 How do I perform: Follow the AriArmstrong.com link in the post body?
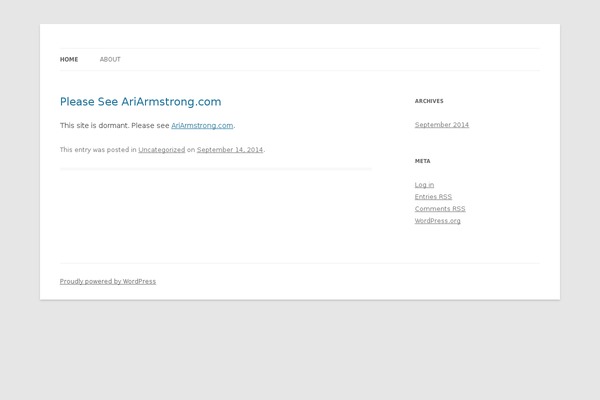[202, 126]
